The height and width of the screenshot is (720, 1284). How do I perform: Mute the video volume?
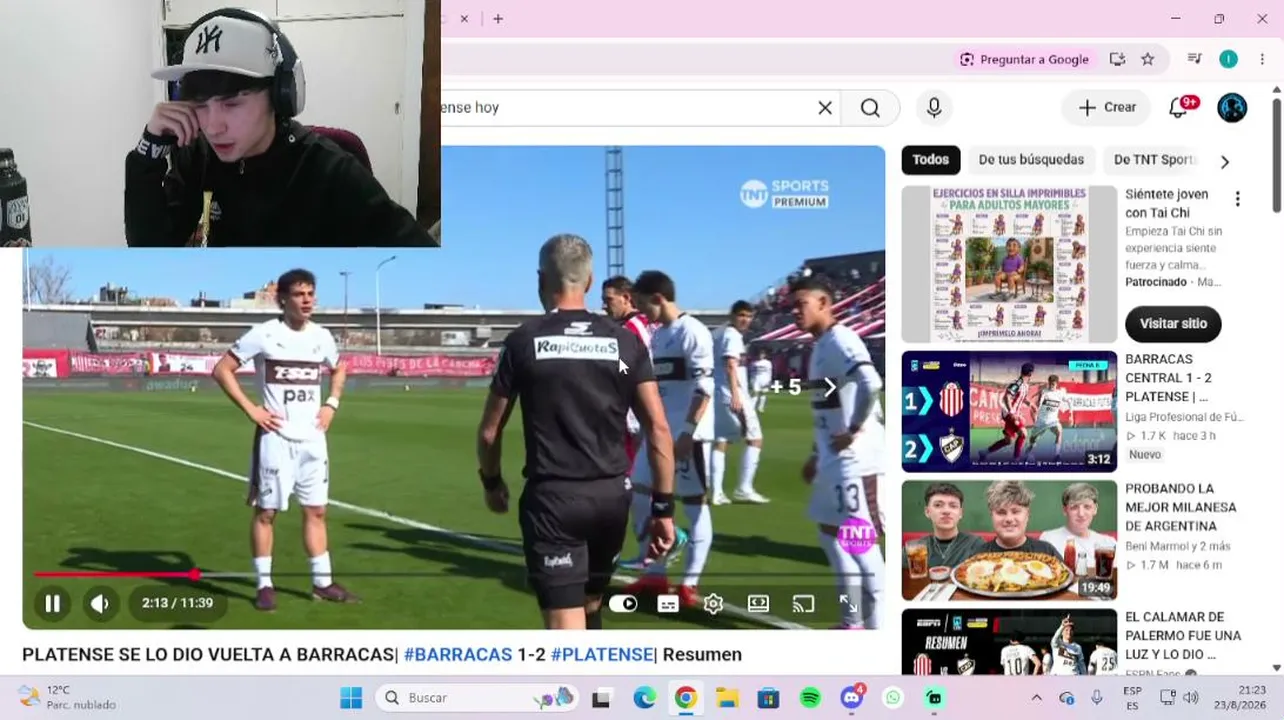[x=100, y=603]
